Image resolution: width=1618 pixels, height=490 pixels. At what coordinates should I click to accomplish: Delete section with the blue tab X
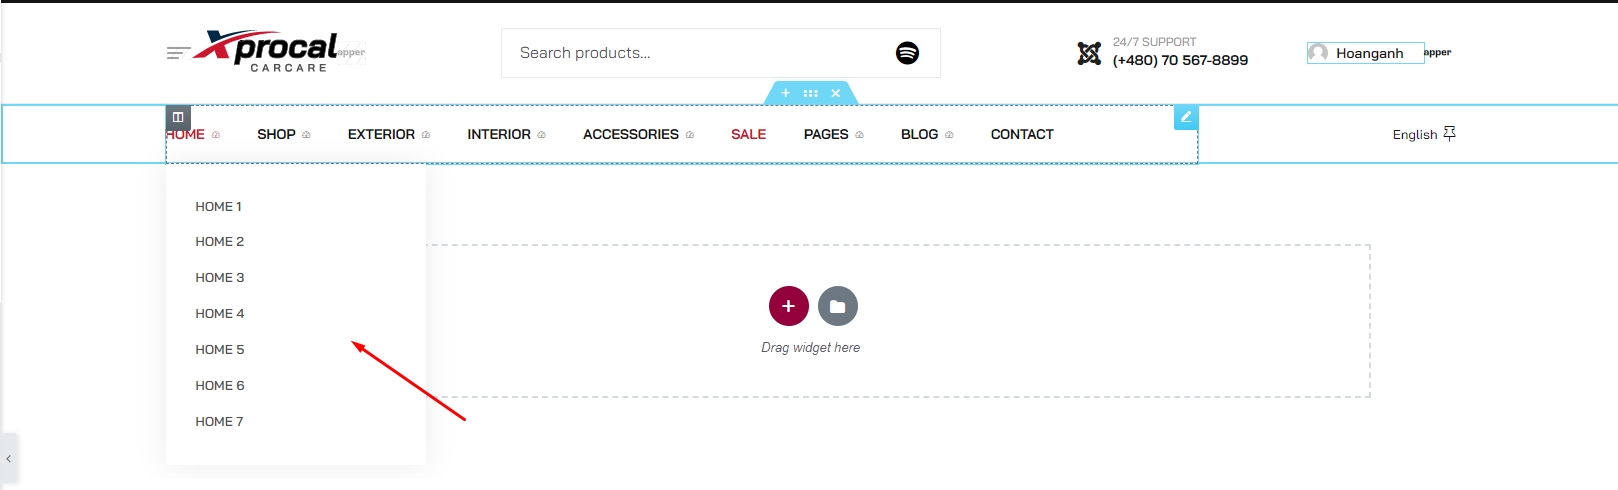pyautogui.click(x=836, y=93)
